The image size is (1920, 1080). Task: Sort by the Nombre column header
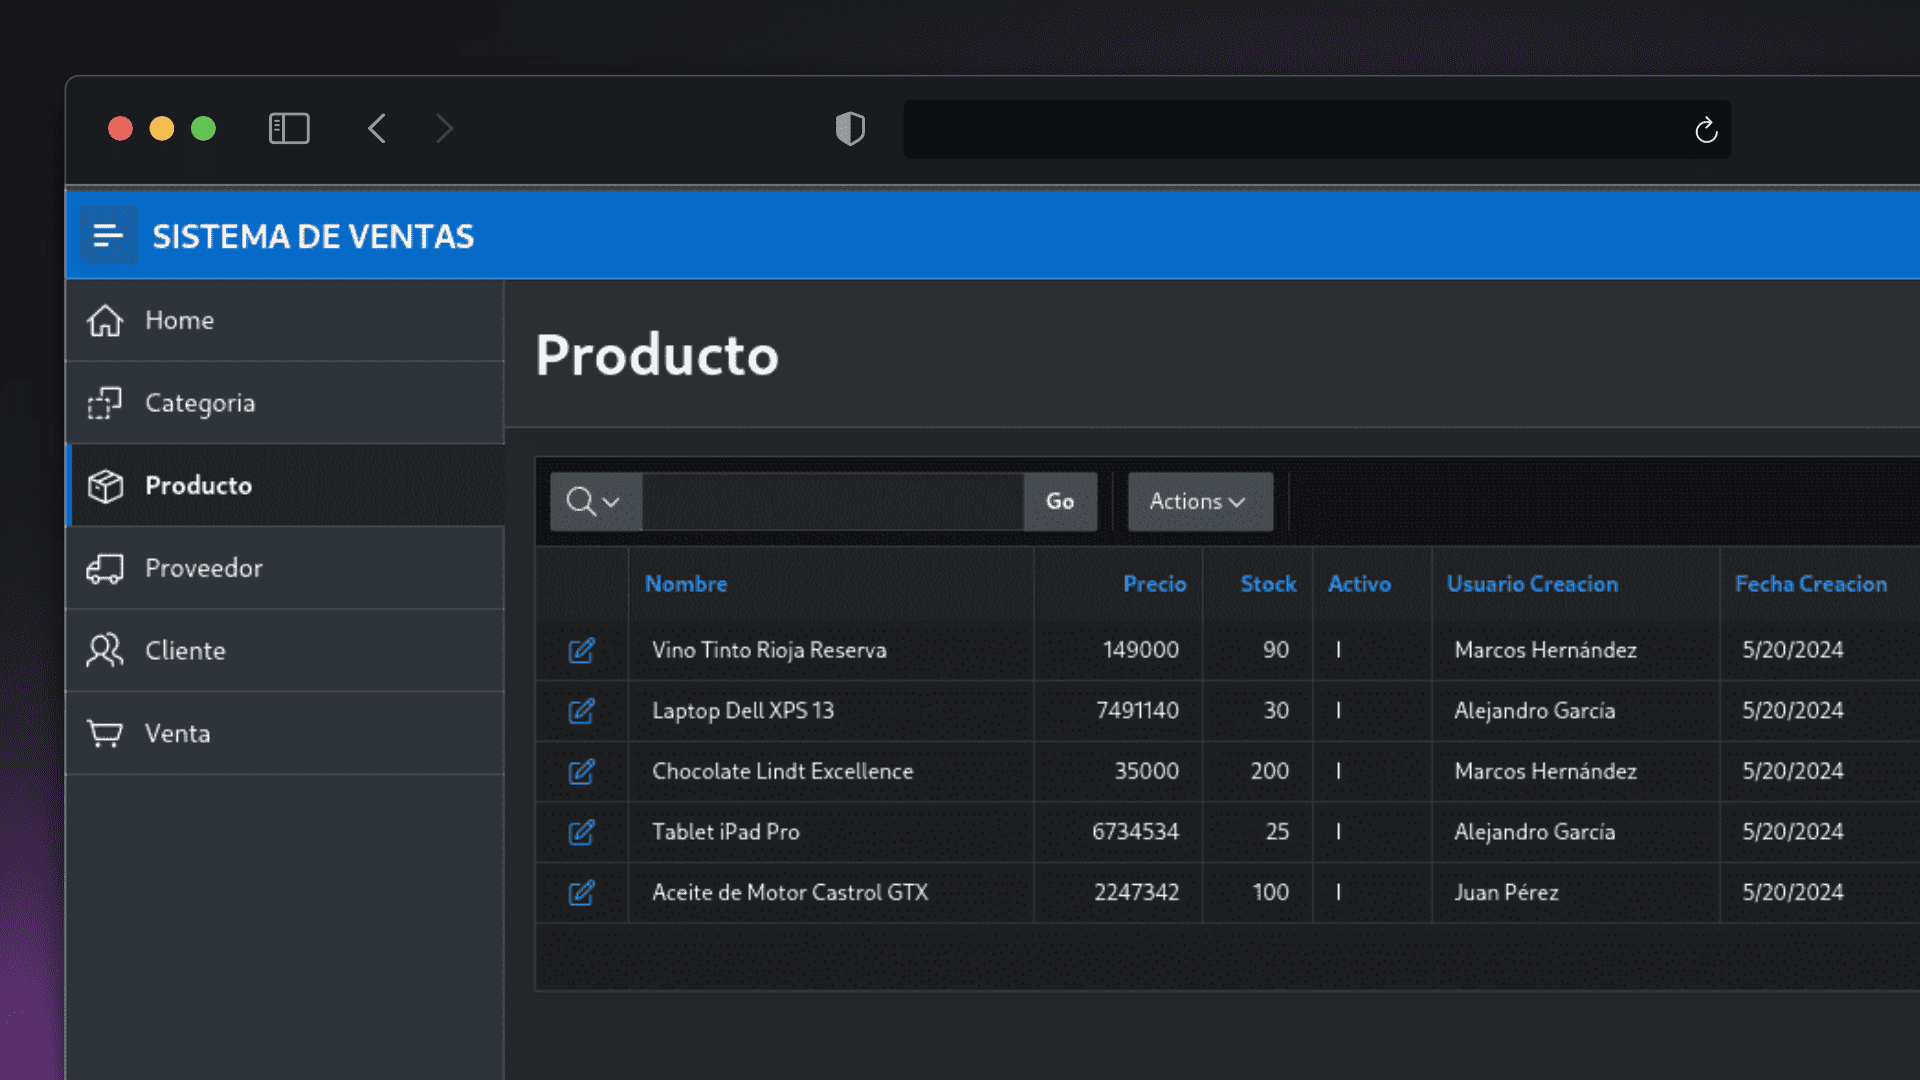click(686, 584)
